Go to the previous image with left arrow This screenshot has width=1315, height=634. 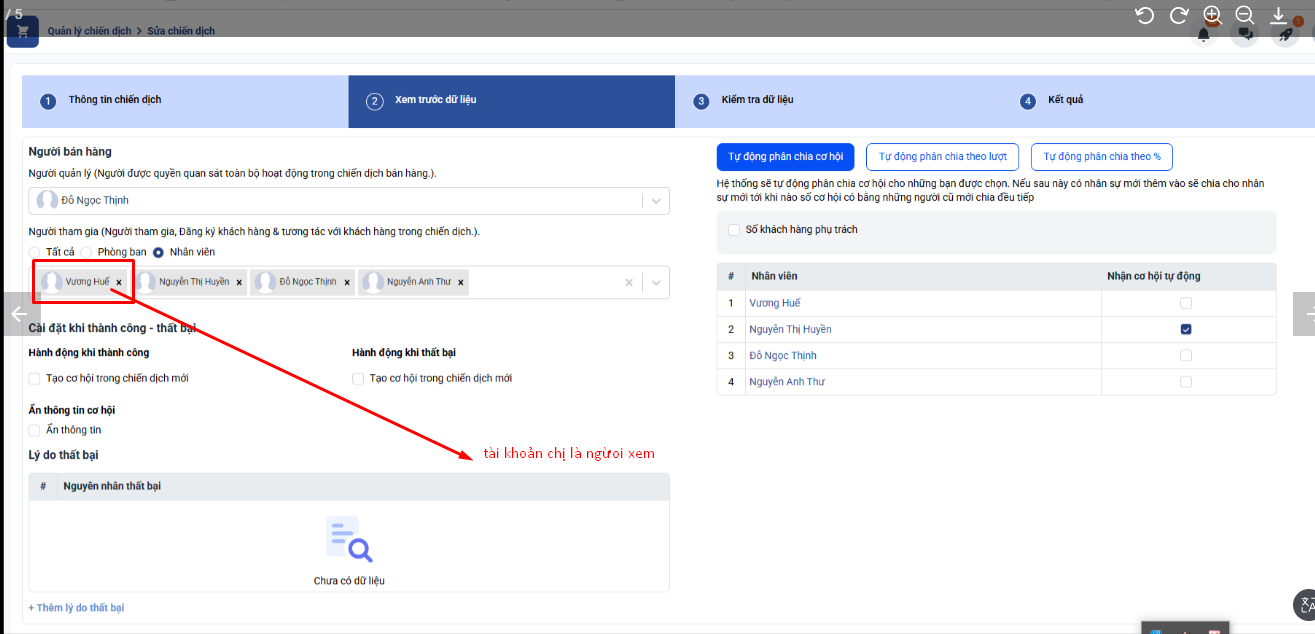[19, 314]
